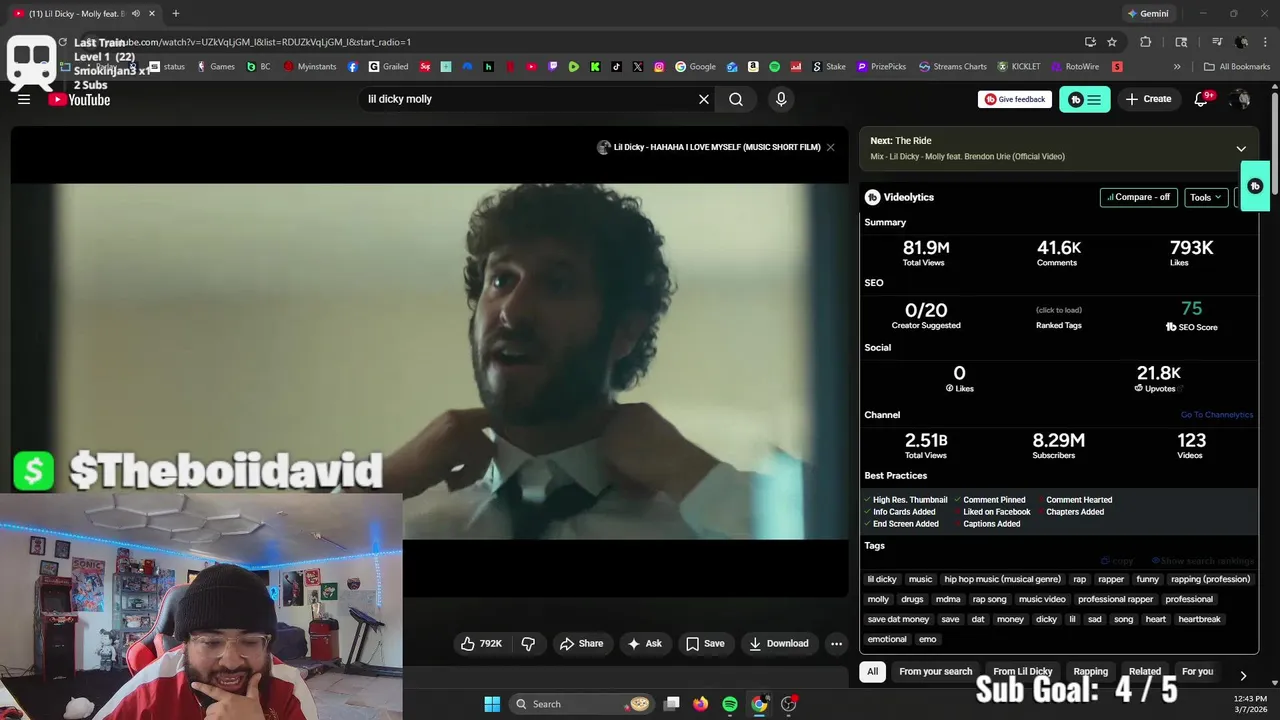The image size is (1280, 720).
Task: Bookmark this page with the star icon
Action: (x=1112, y=42)
